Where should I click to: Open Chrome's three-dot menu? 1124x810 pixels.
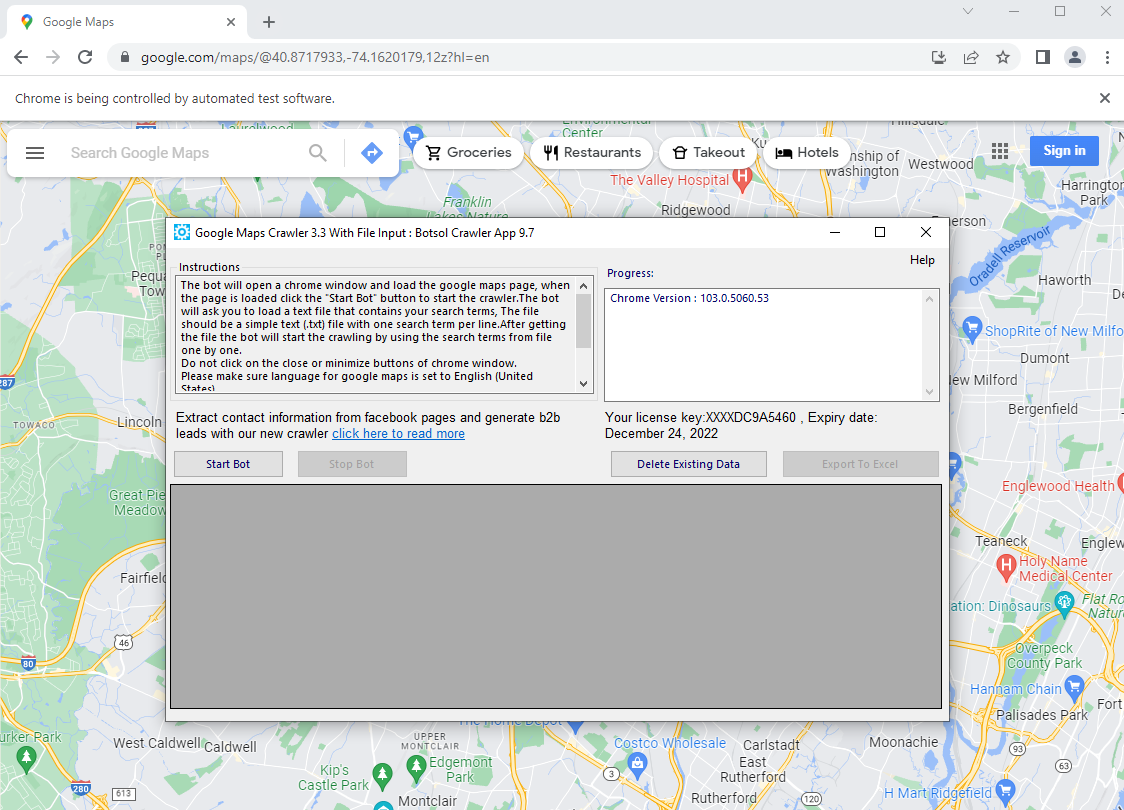tap(1107, 57)
